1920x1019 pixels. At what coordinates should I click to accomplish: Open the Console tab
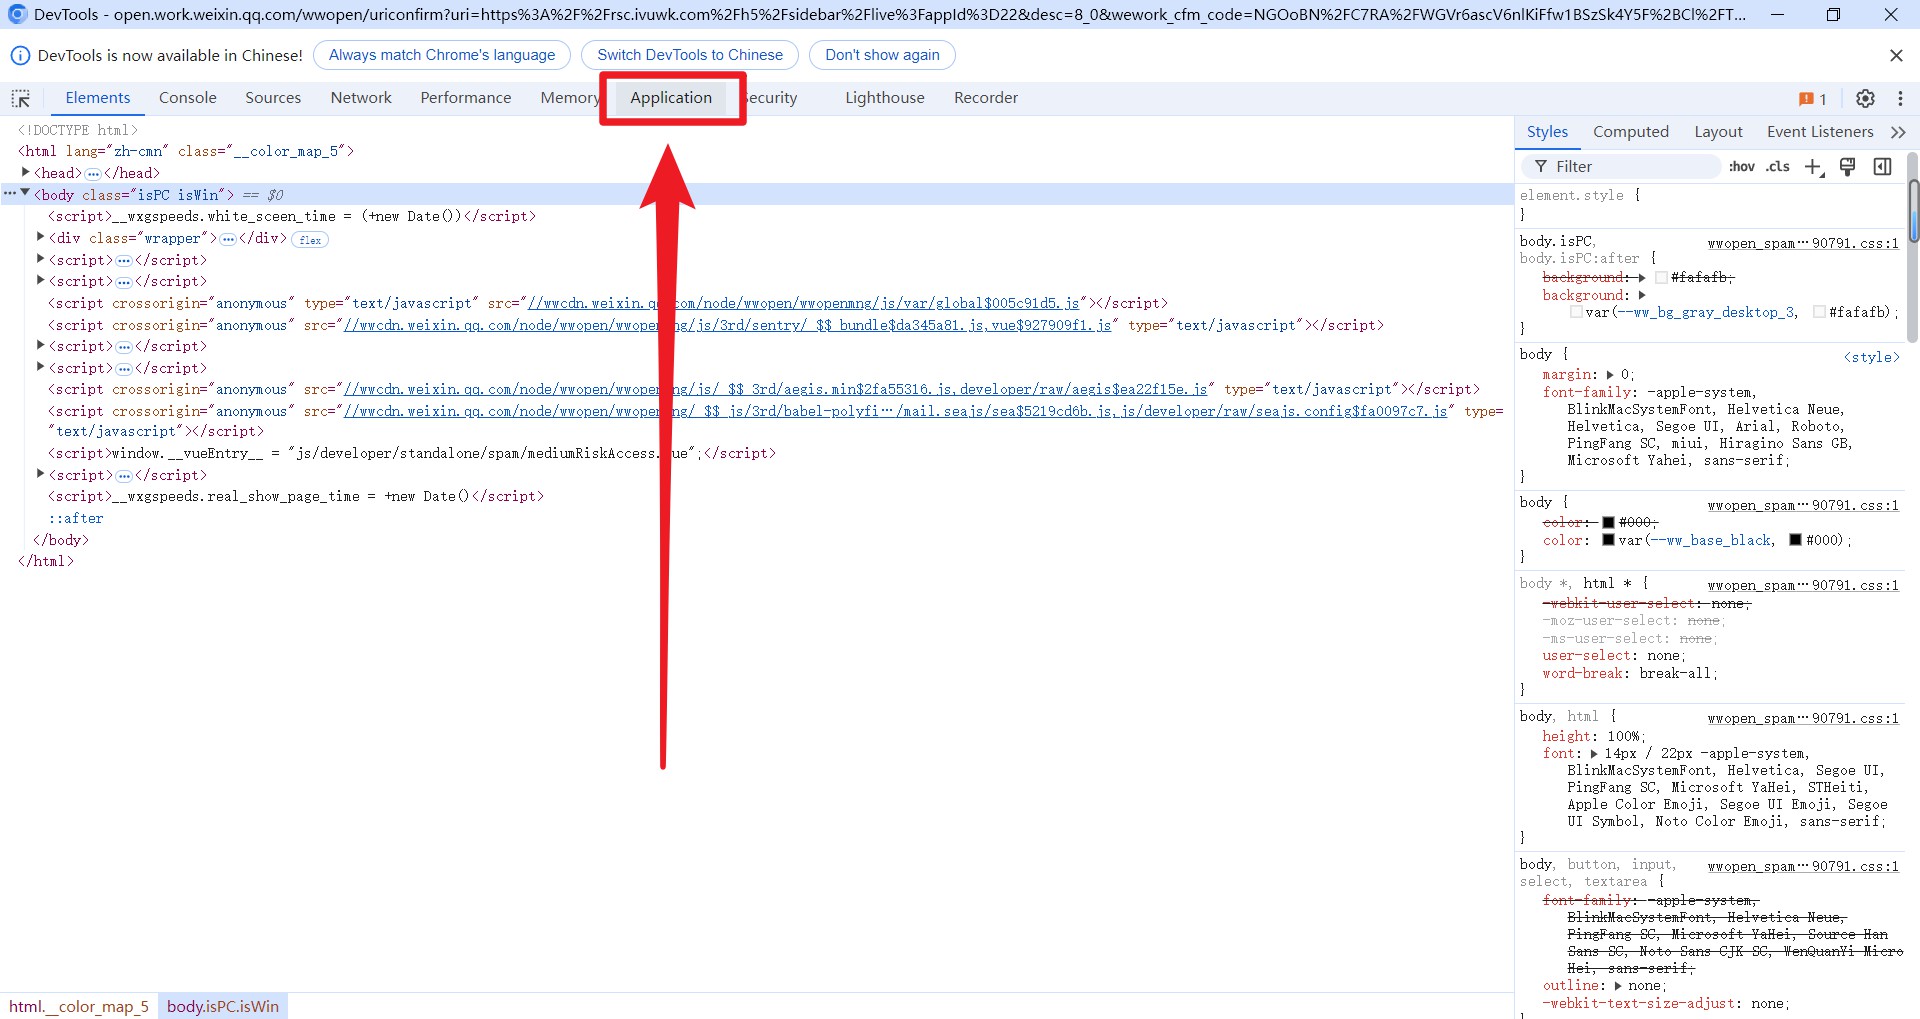tap(188, 98)
